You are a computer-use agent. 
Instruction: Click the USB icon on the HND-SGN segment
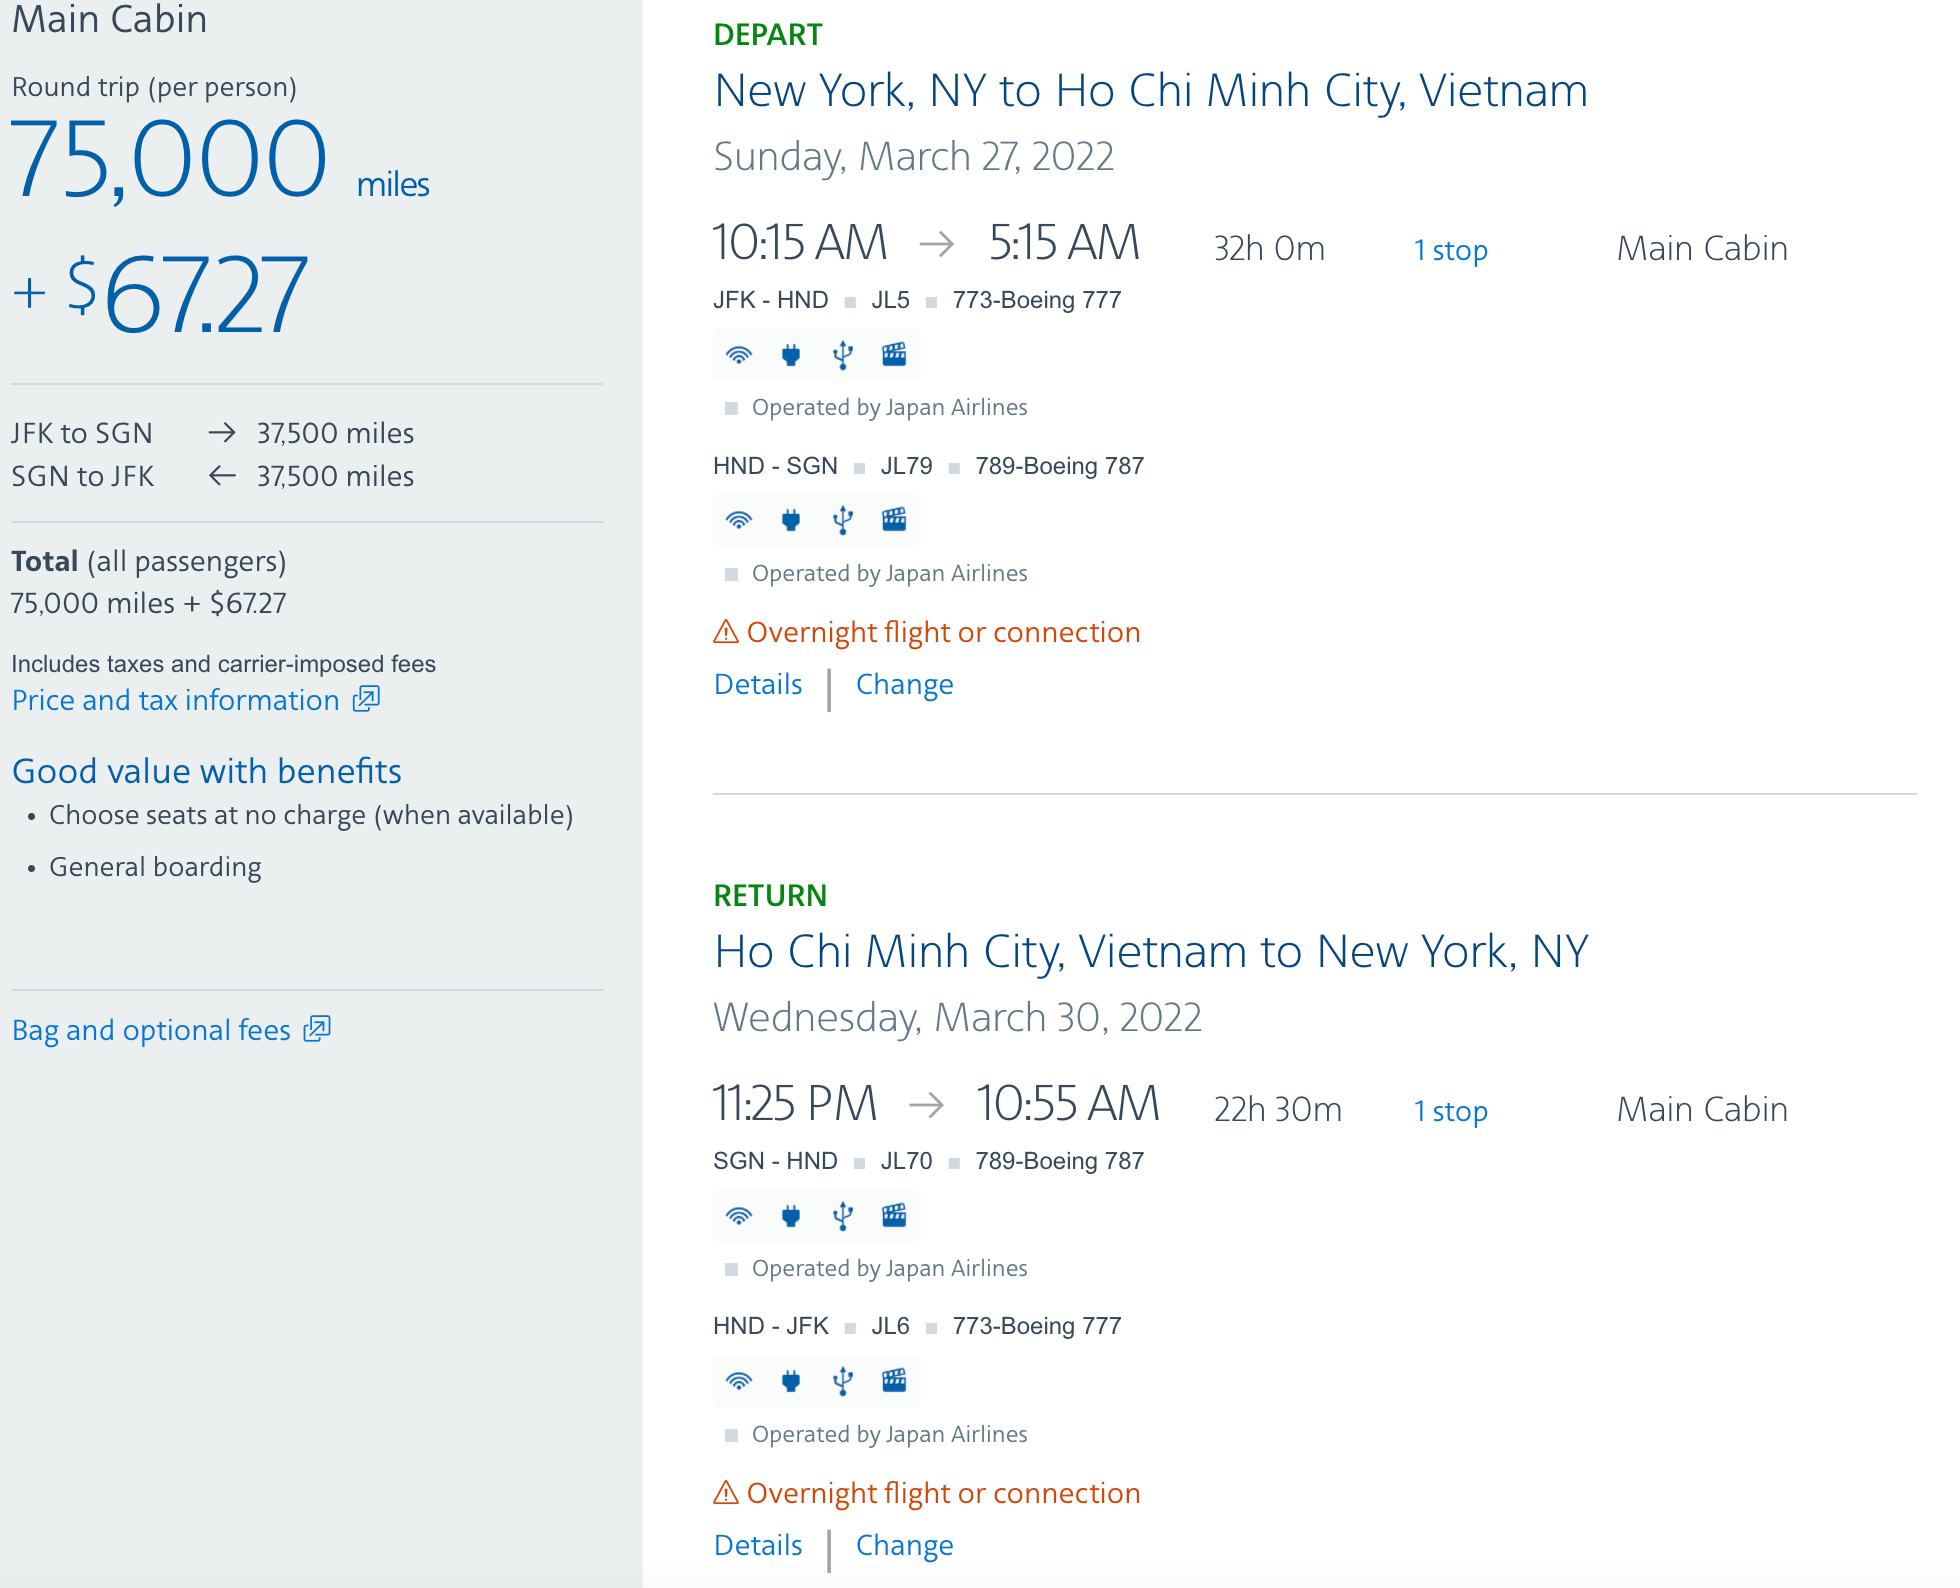(x=843, y=519)
